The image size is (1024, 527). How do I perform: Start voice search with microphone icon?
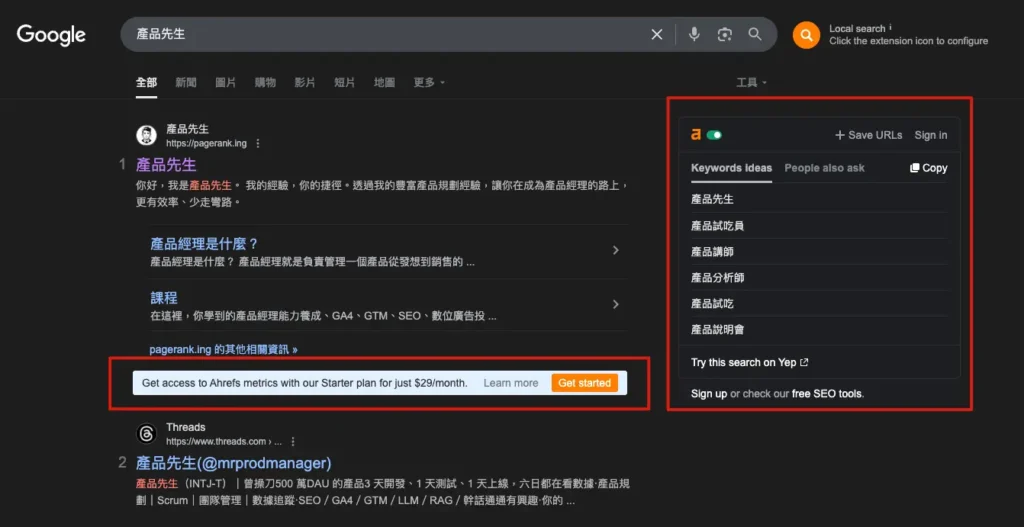[x=694, y=35]
